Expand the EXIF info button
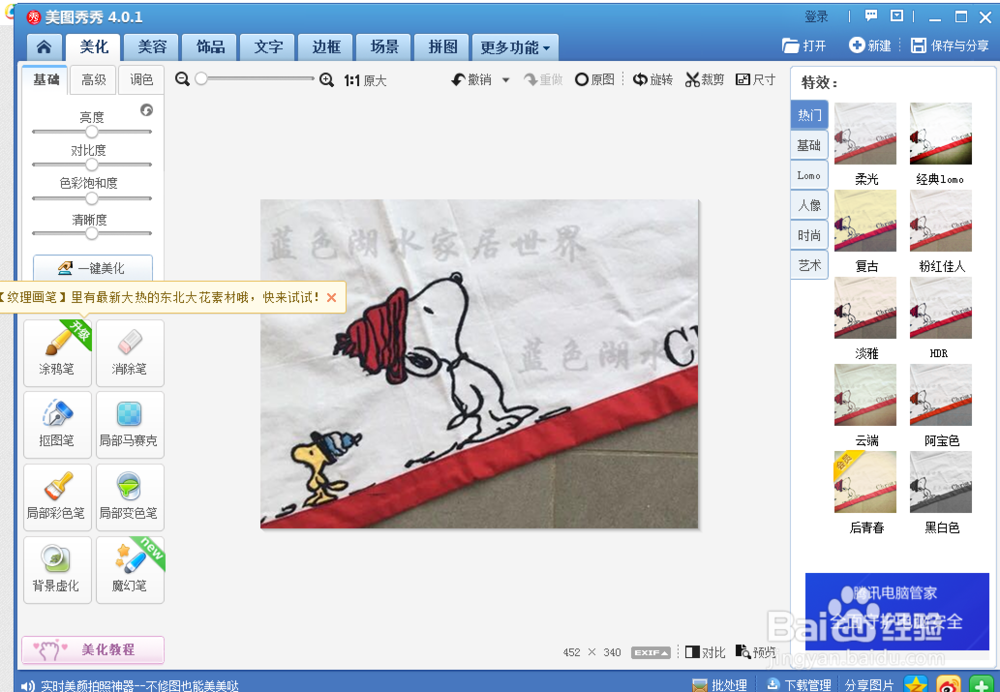This screenshot has width=1000, height=692. click(x=651, y=652)
